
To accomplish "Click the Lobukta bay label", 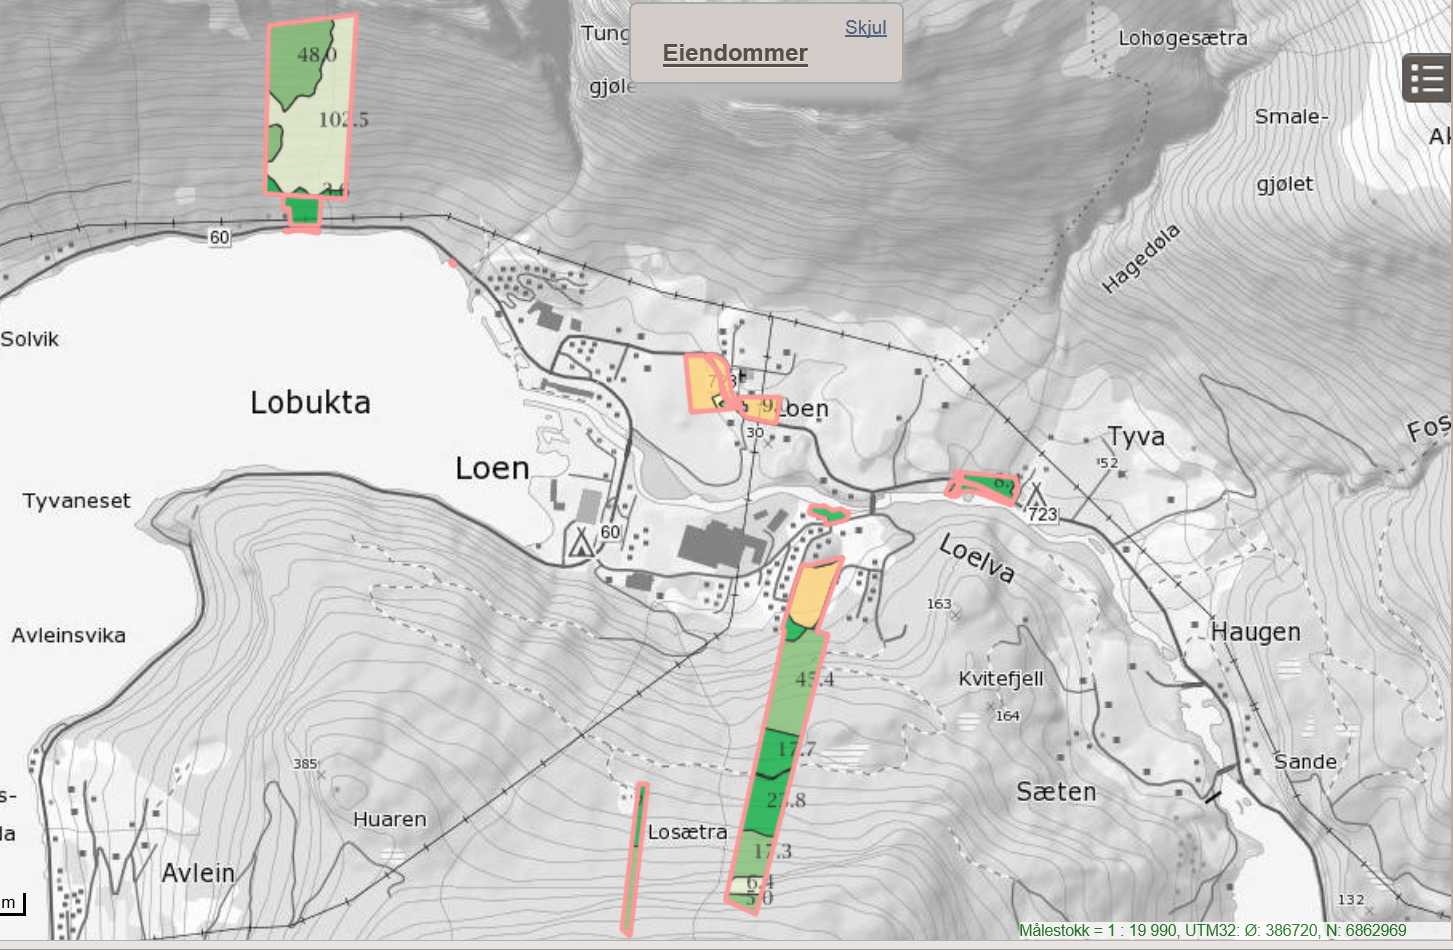I will pyautogui.click(x=310, y=402).
